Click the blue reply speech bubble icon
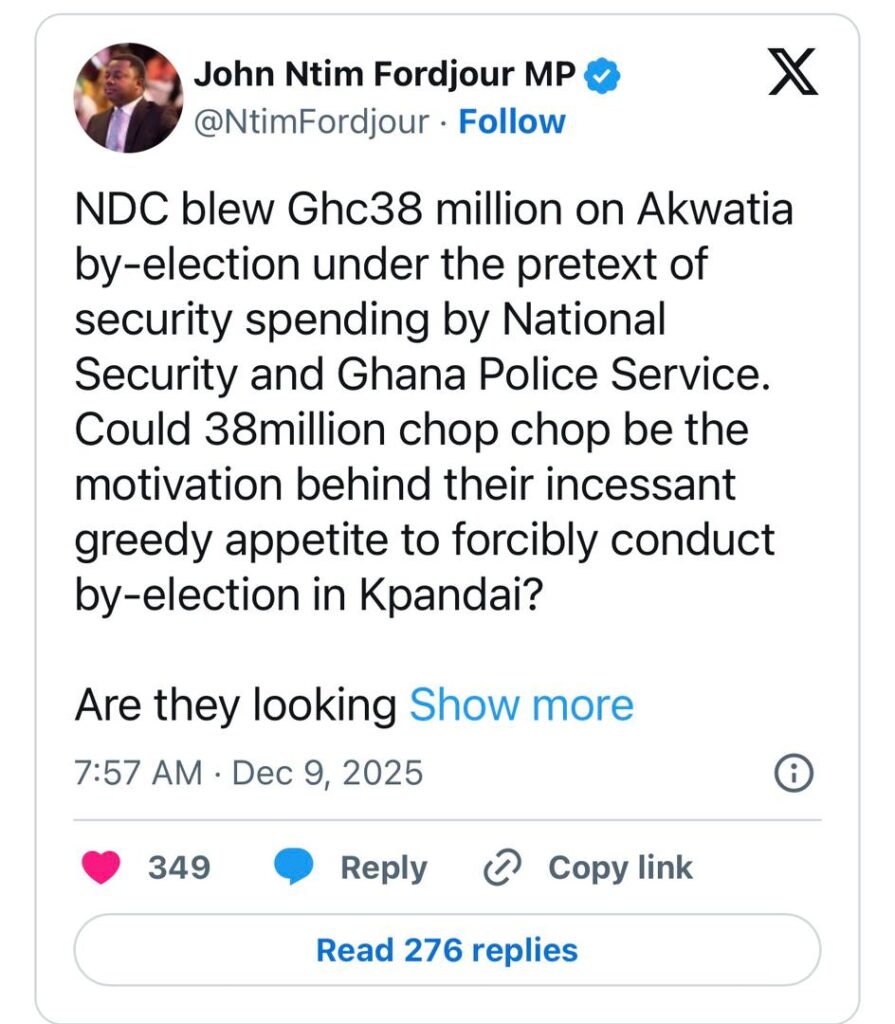895x1024 pixels. (x=294, y=867)
